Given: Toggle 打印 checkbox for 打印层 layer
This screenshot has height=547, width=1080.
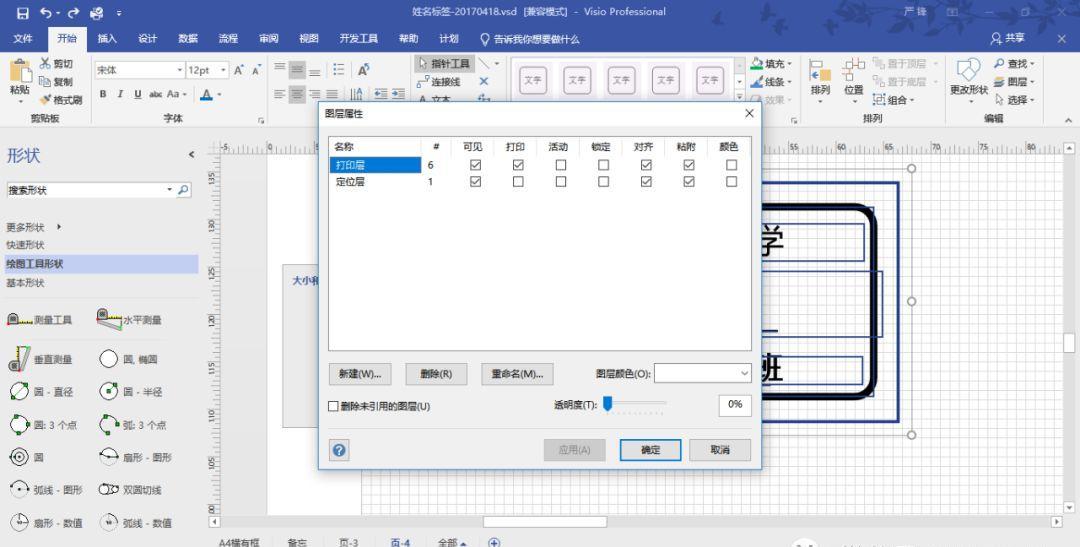Looking at the screenshot, I should coord(518,165).
